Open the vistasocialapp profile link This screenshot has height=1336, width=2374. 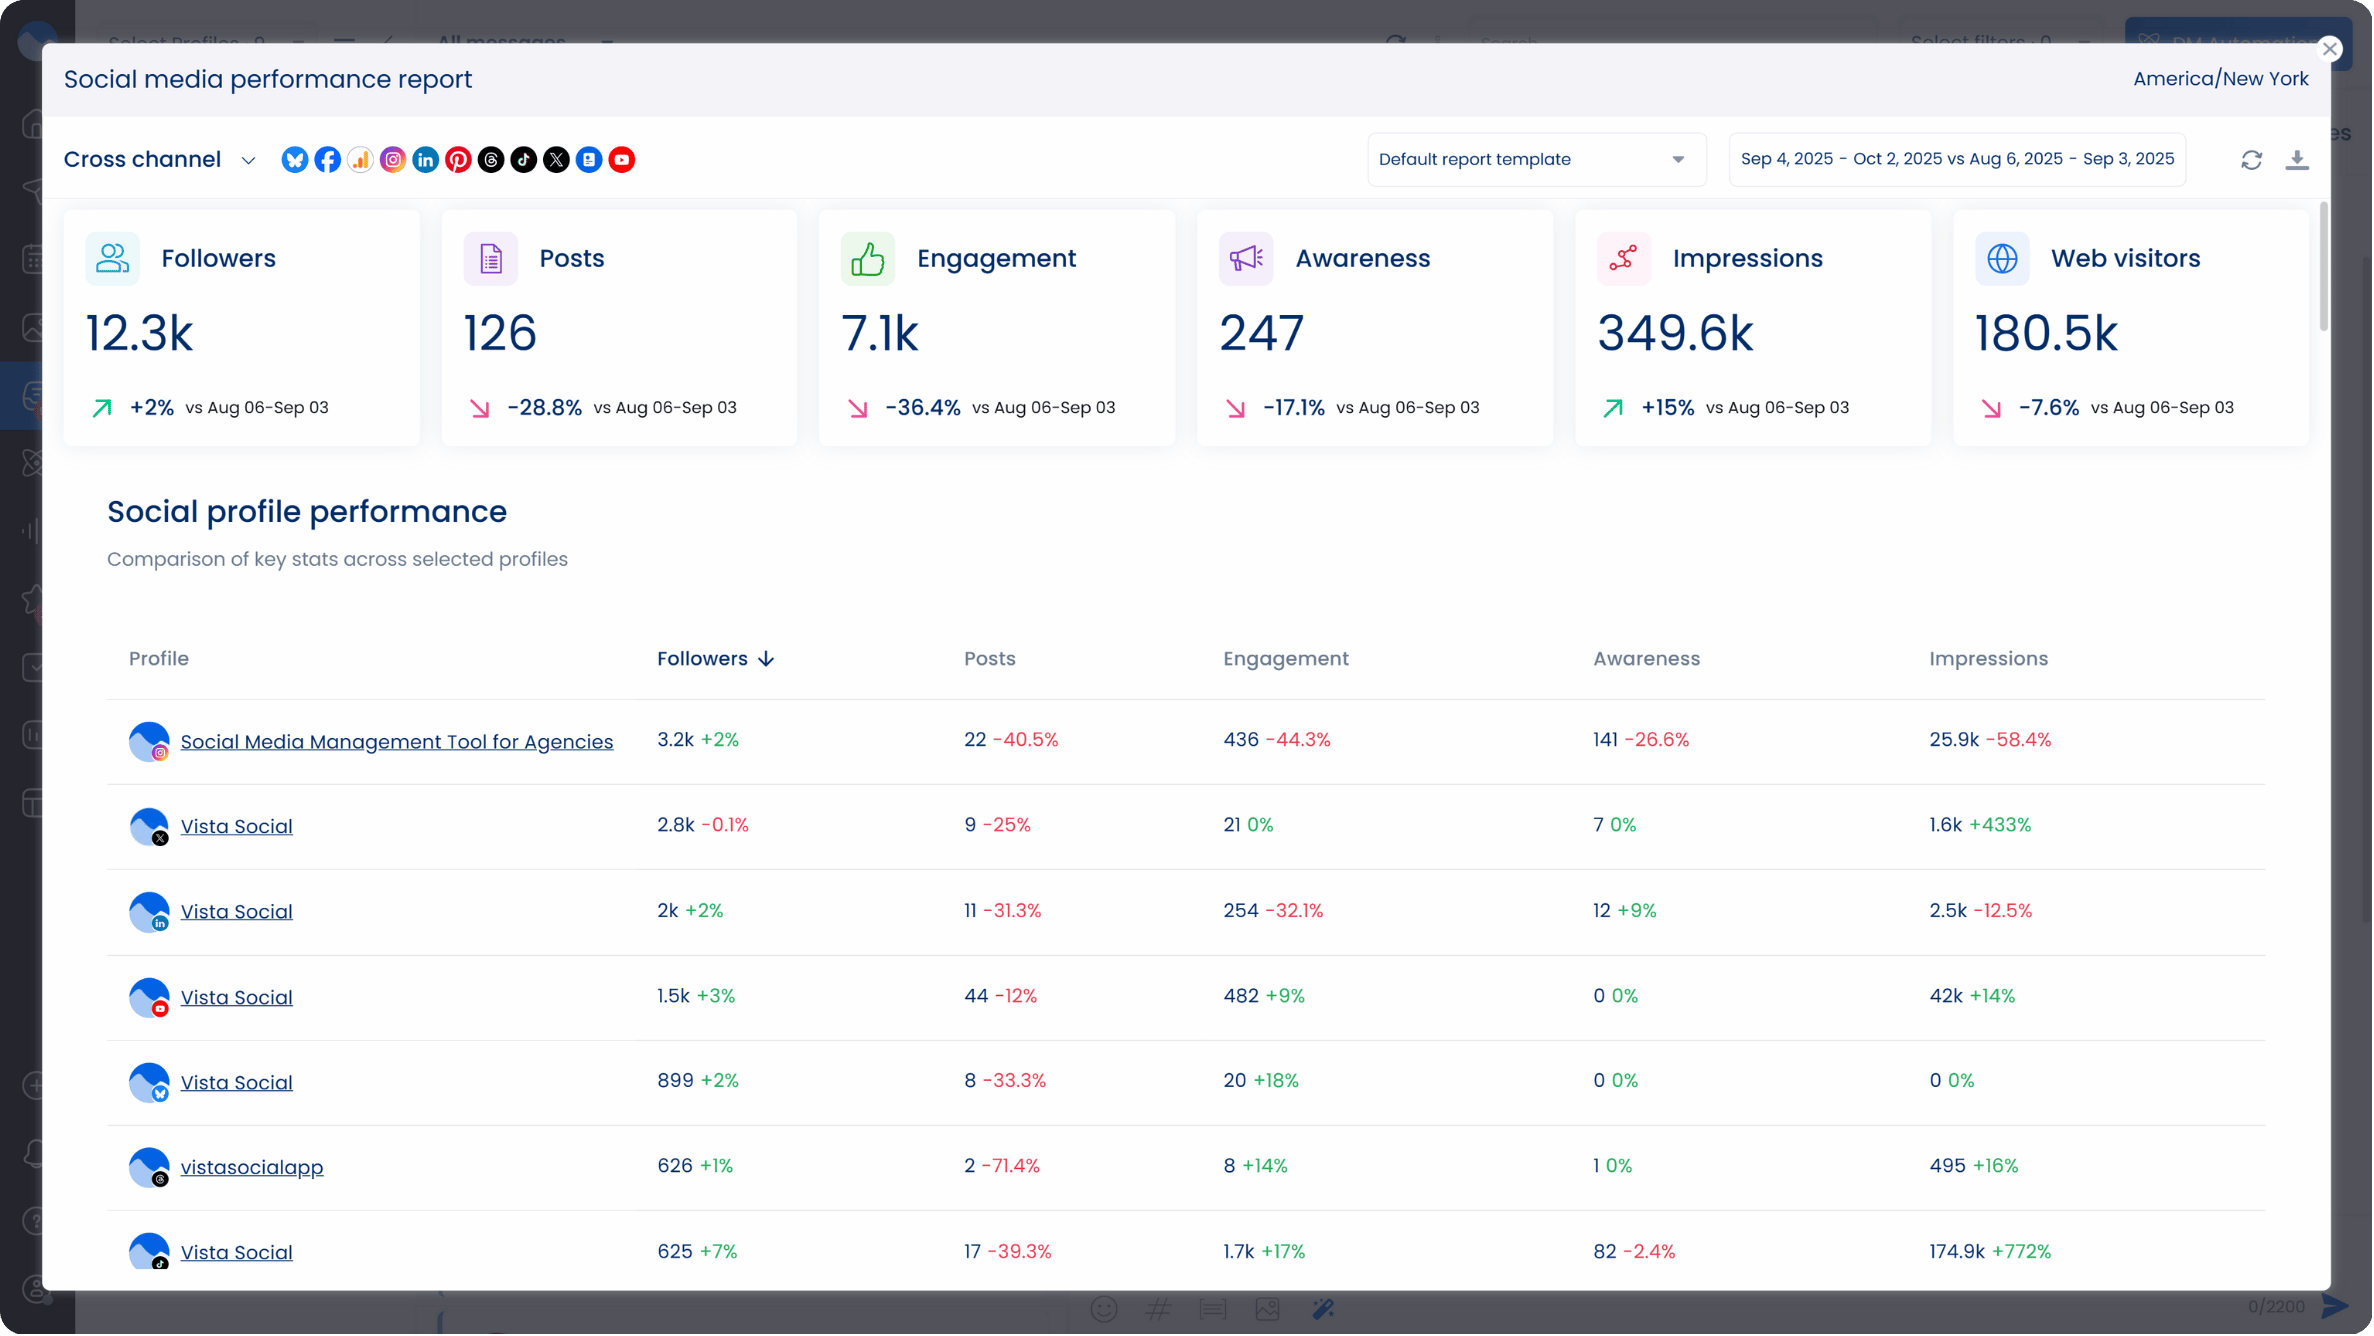(251, 1166)
